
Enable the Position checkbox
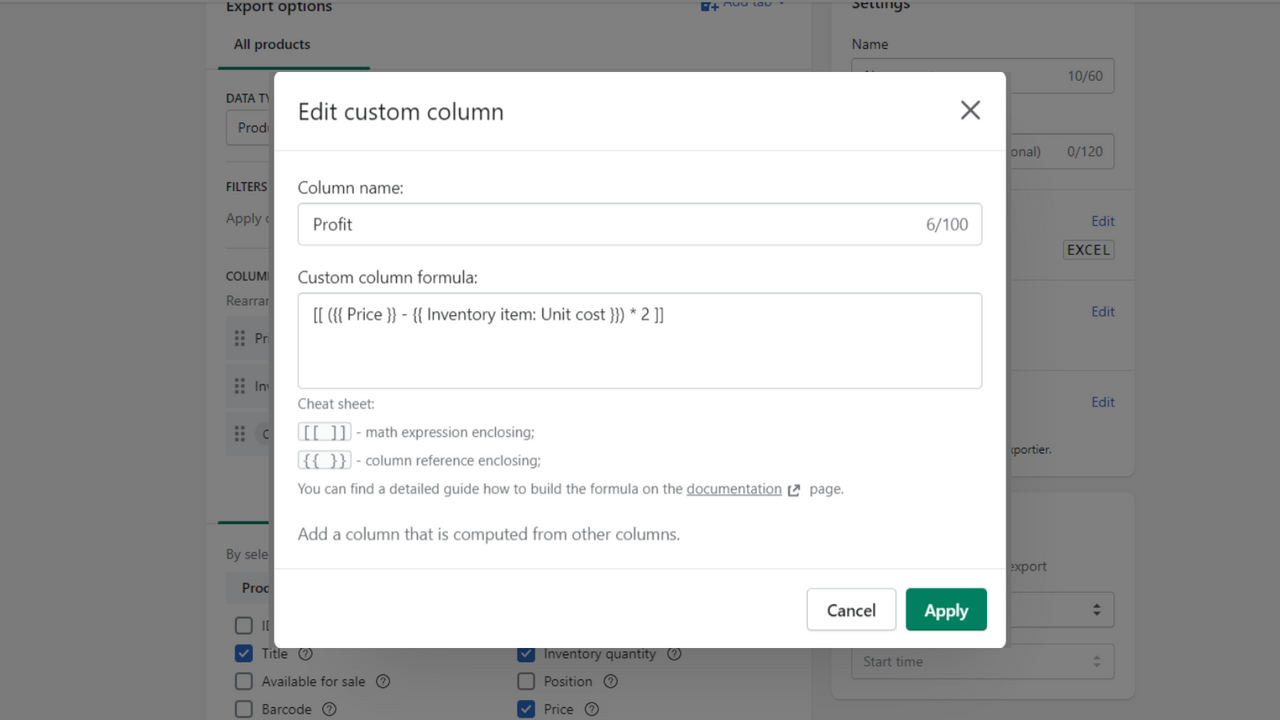pos(526,681)
